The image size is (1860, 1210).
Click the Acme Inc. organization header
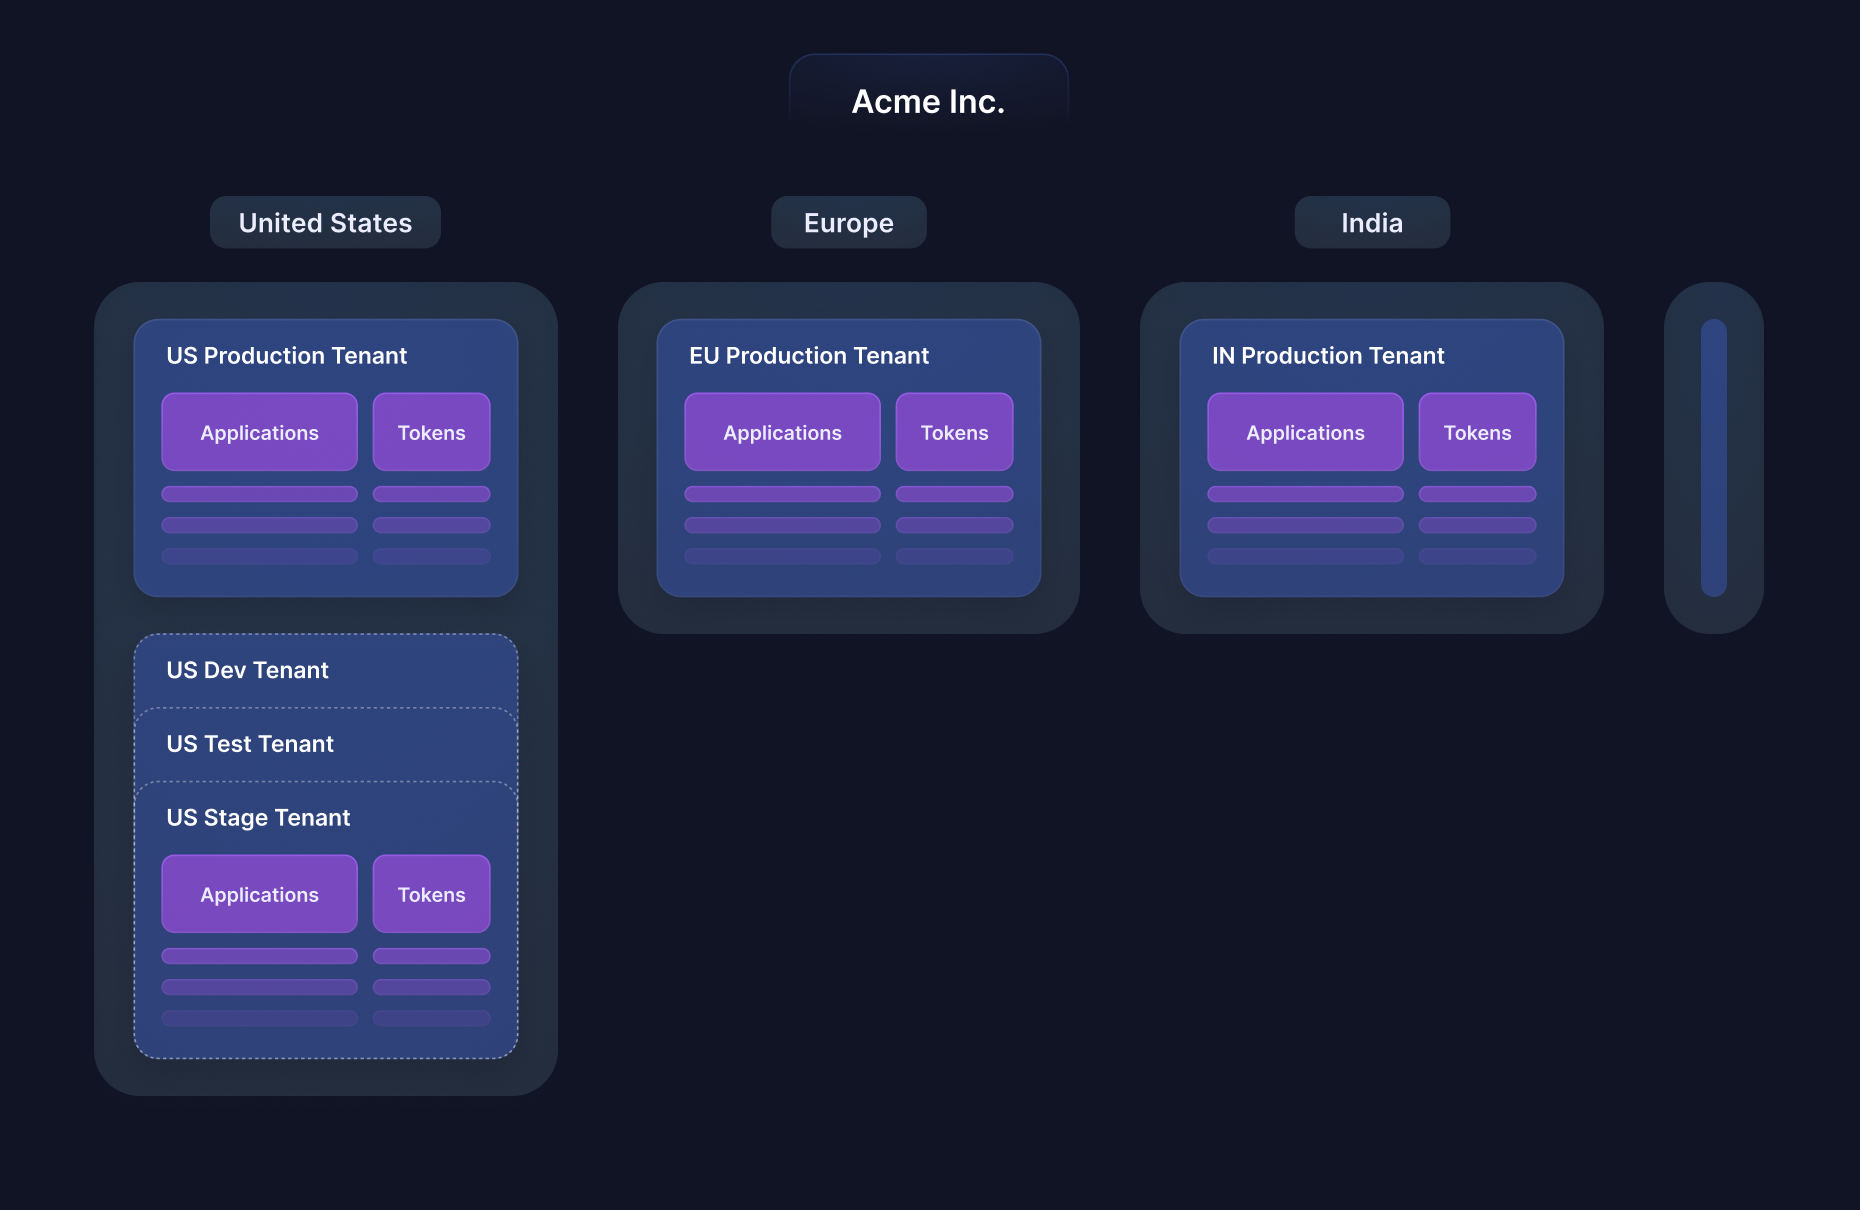point(928,101)
